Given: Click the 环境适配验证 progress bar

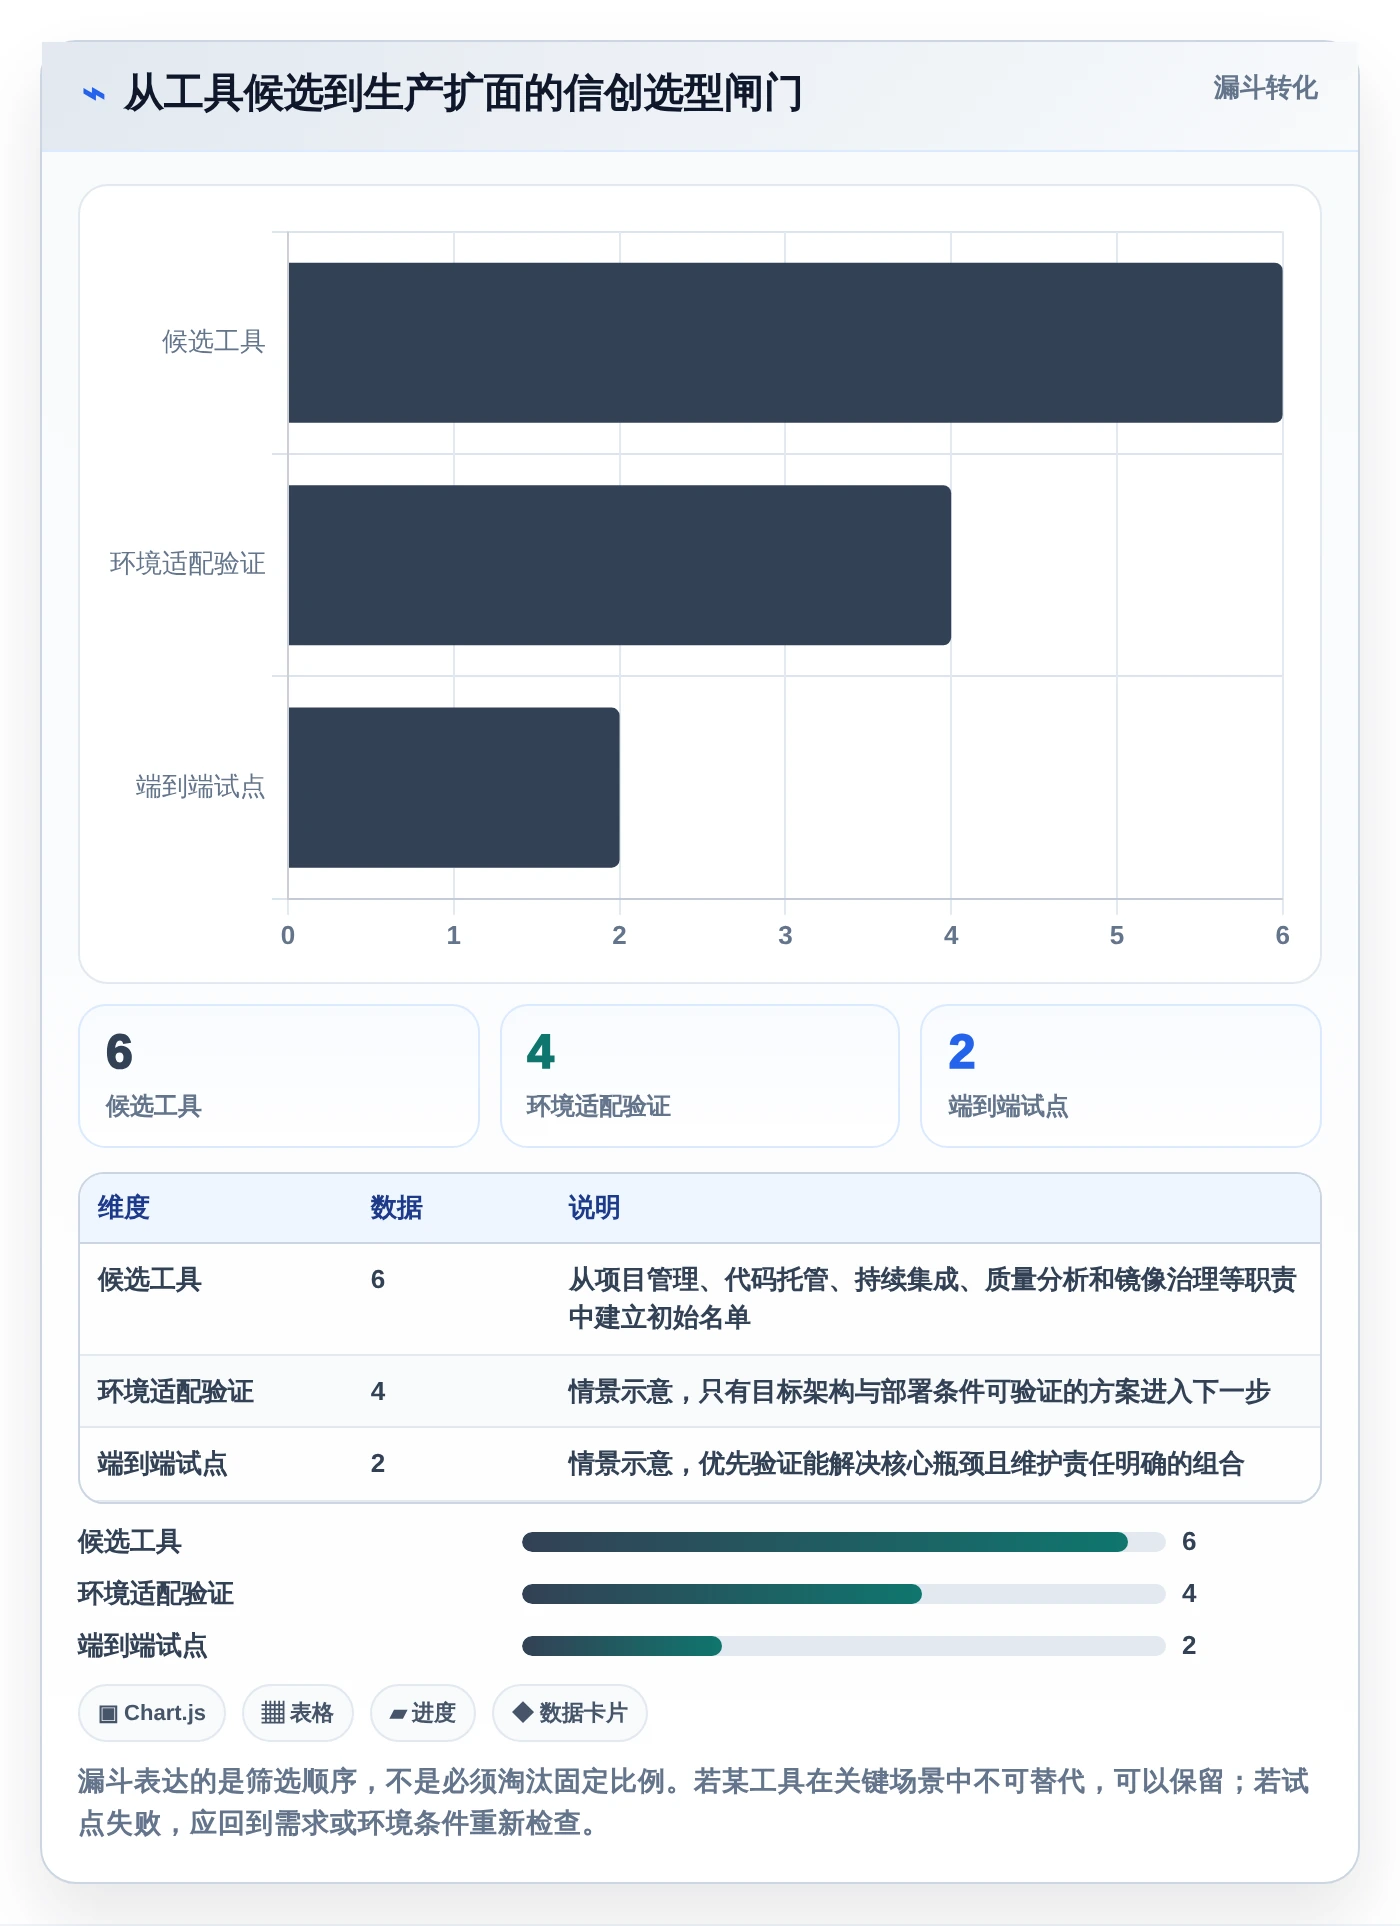Looking at the screenshot, I should (844, 1594).
